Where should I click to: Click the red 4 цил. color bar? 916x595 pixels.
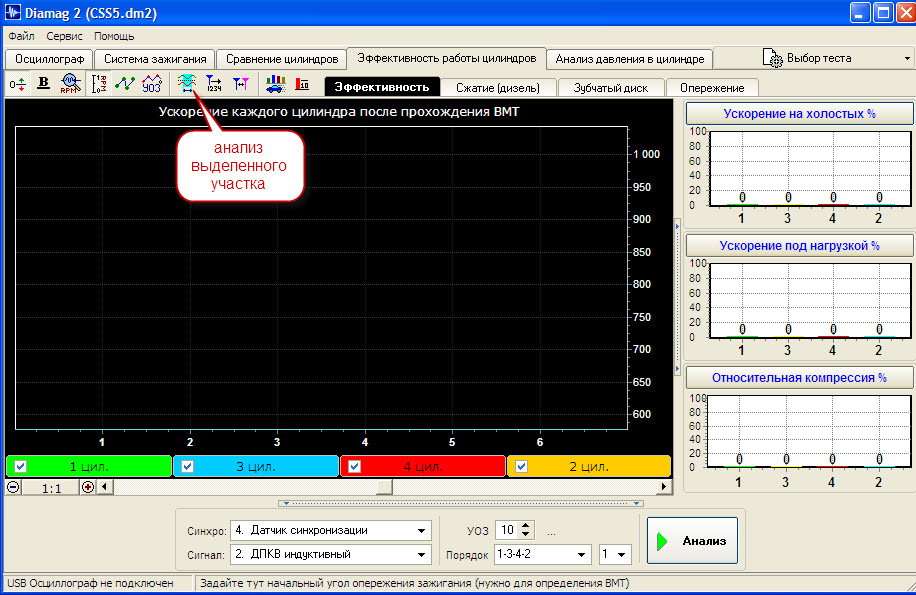pyautogui.click(x=423, y=467)
